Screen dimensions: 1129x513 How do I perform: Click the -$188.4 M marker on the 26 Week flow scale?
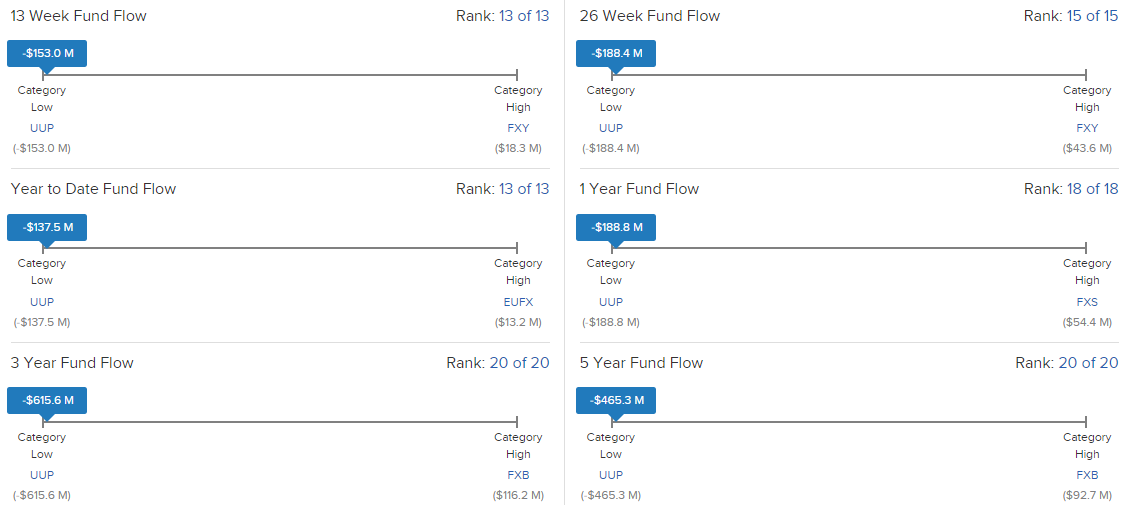click(x=616, y=54)
